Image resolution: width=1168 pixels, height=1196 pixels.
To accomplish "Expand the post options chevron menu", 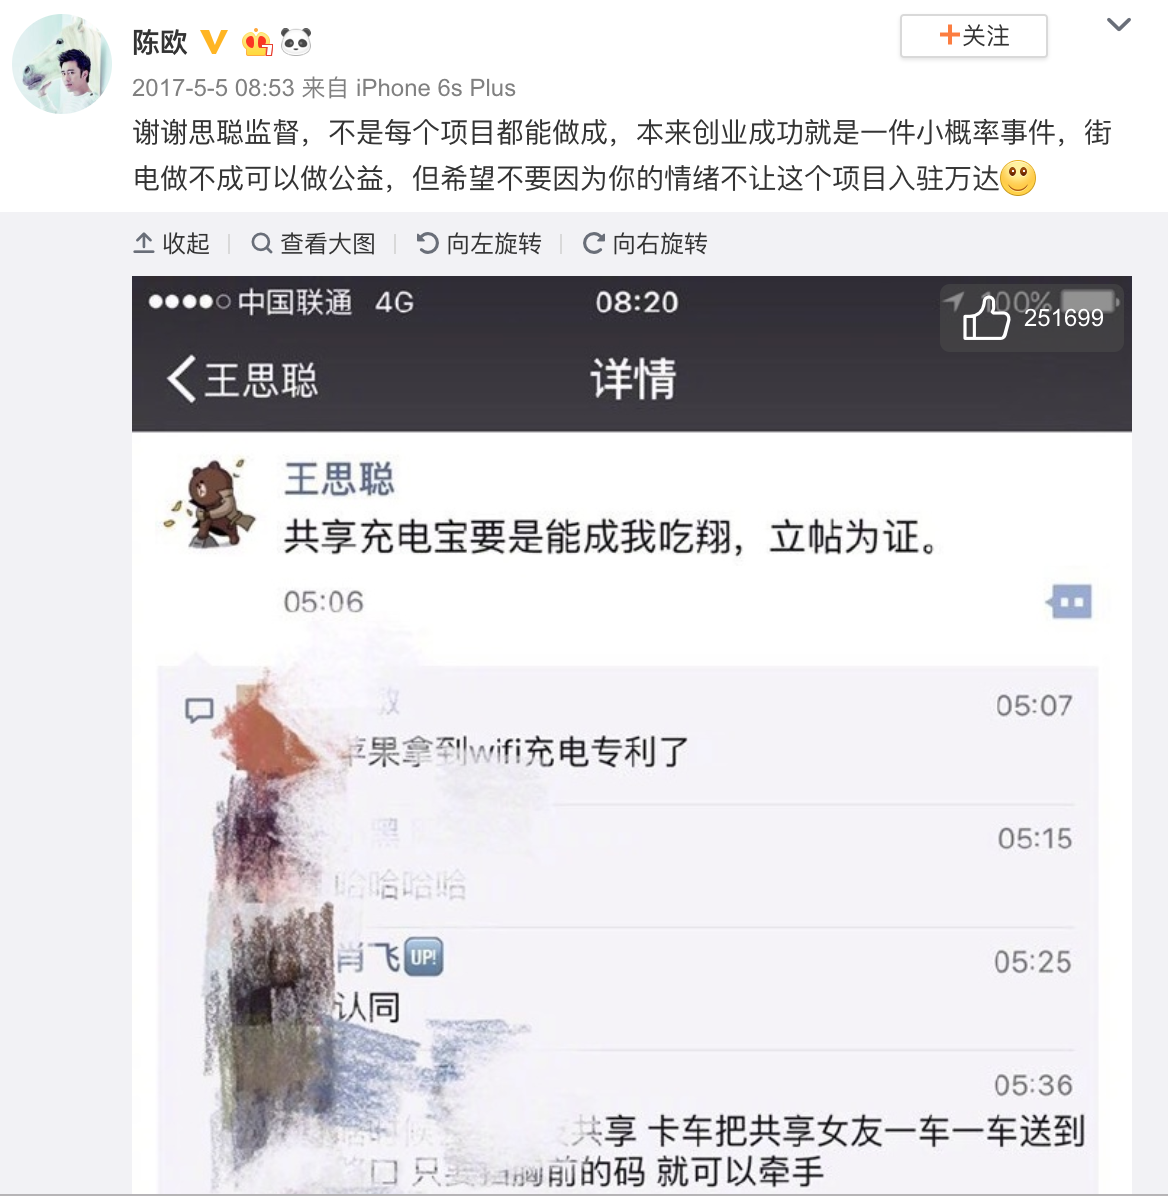I will pyautogui.click(x=1118, y=25).
